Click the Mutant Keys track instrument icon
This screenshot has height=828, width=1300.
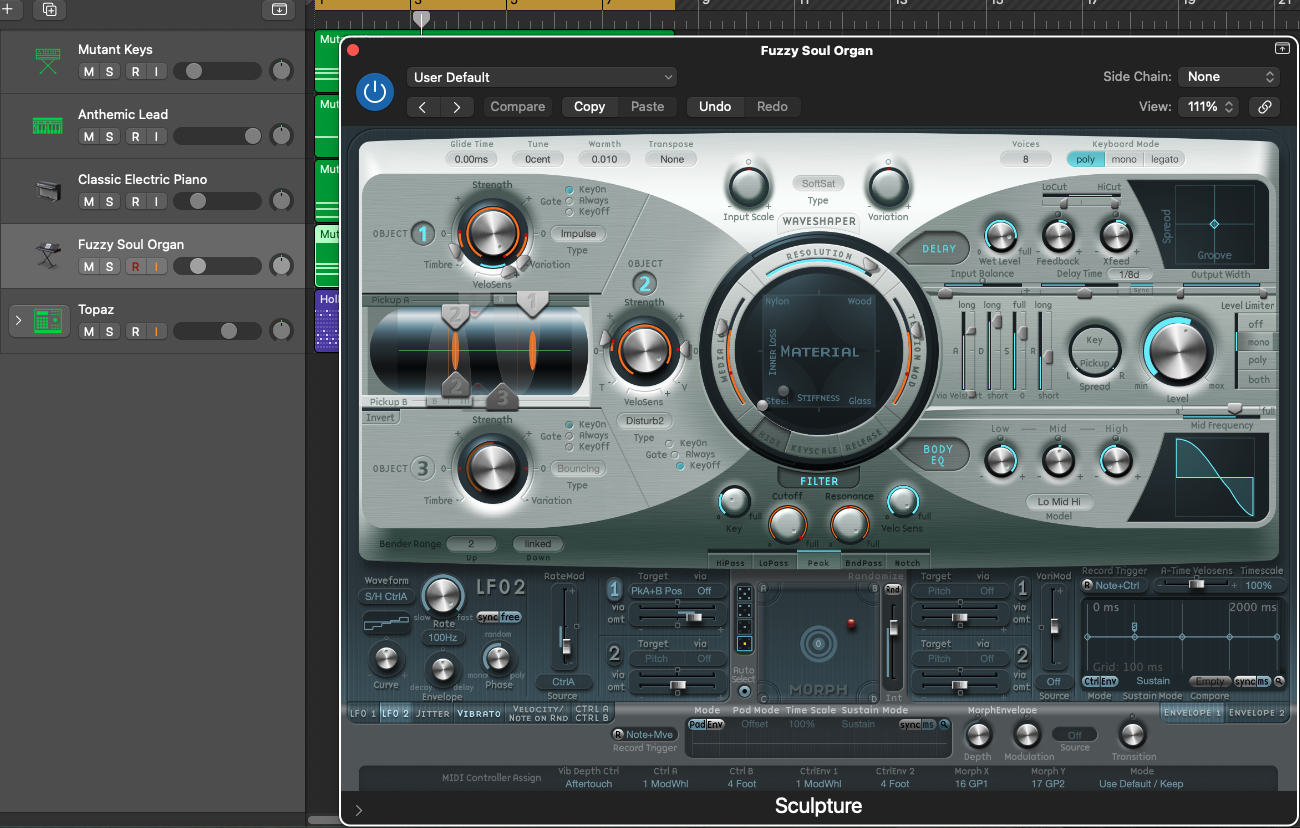coord(47,62)
